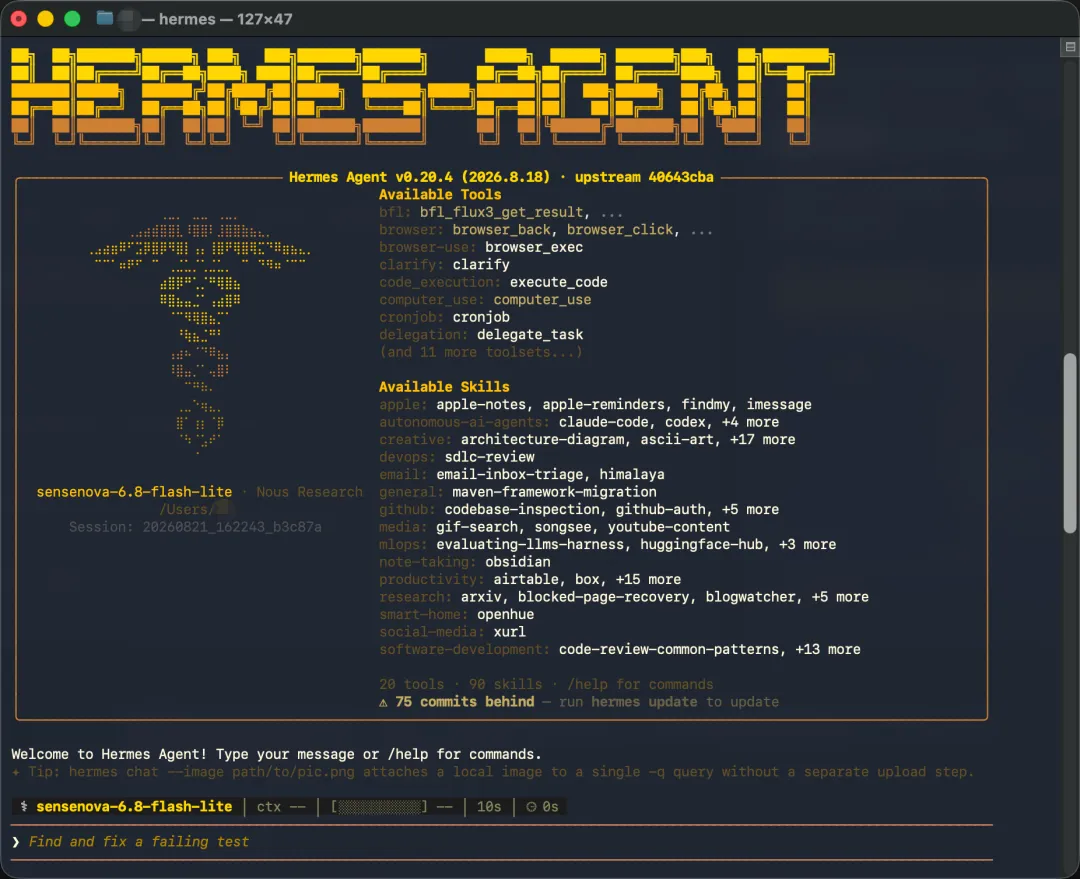
Task: Click 'huggingface-hub' skill entry
Action: coord(702,544)
